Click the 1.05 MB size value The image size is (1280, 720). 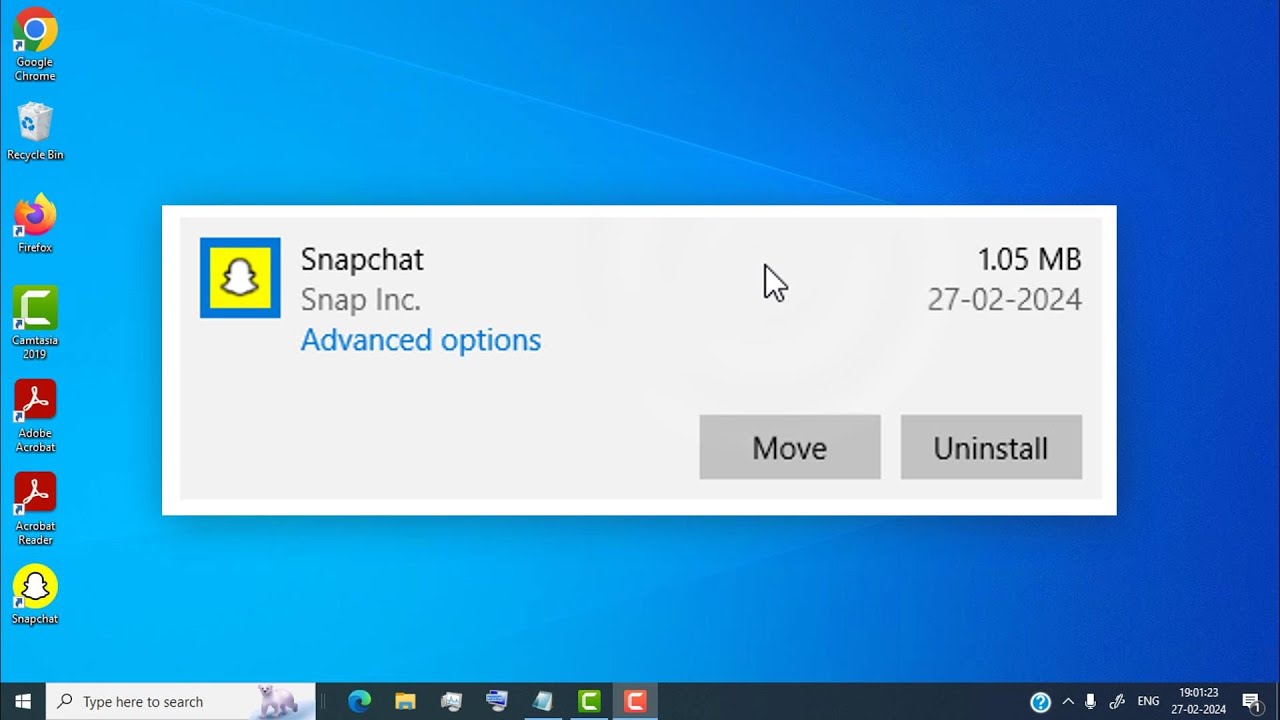[1030, 259]
